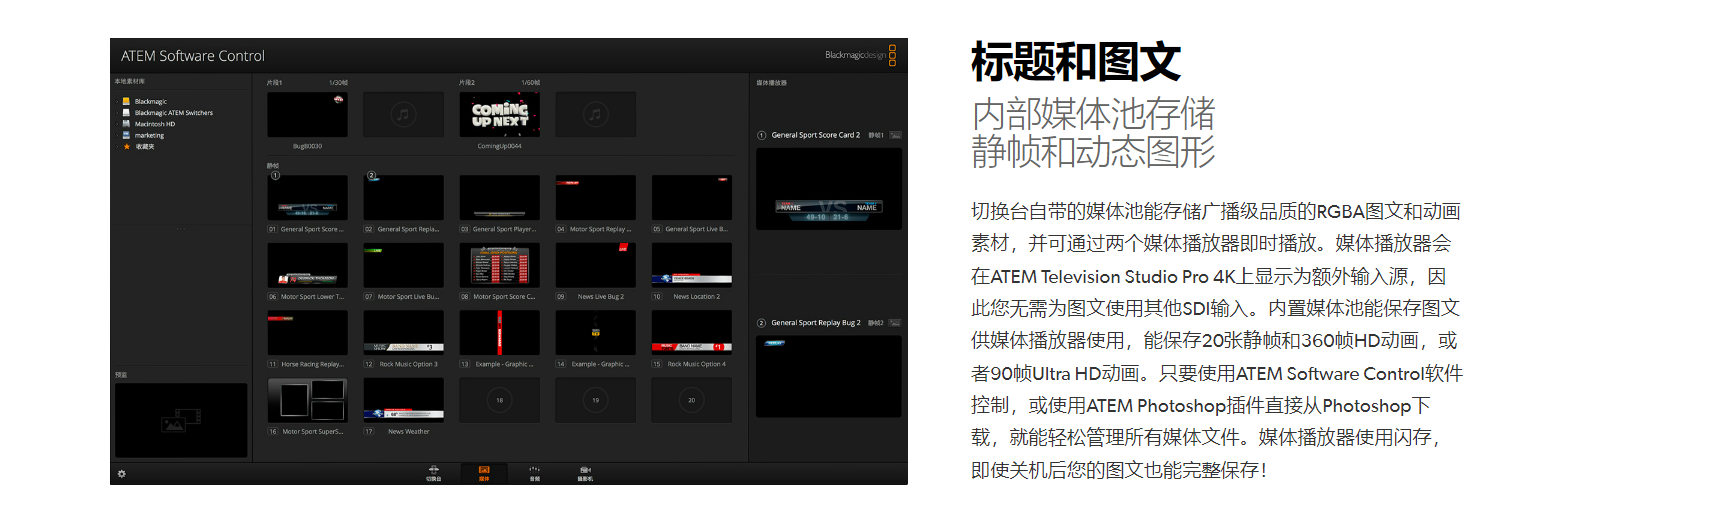Select still 09 News Live Bug 2
1726x522 pixels.
595,265
